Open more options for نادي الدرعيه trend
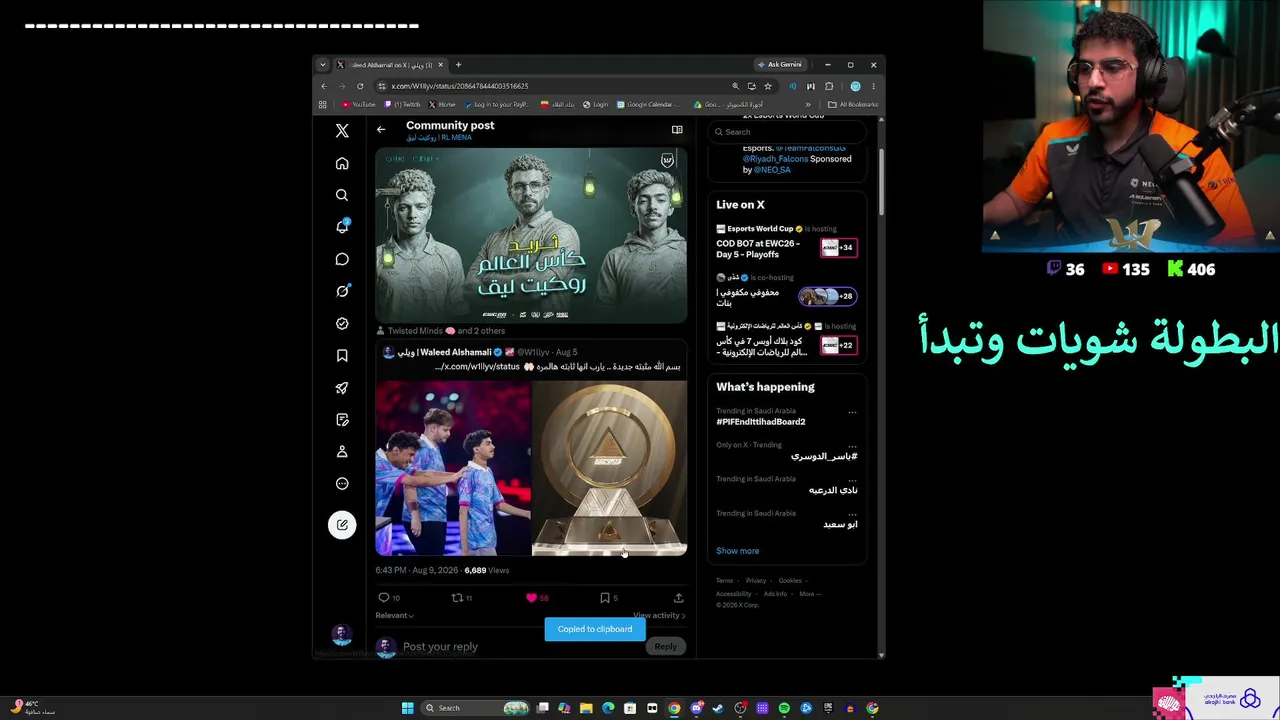 click(852, 479)
